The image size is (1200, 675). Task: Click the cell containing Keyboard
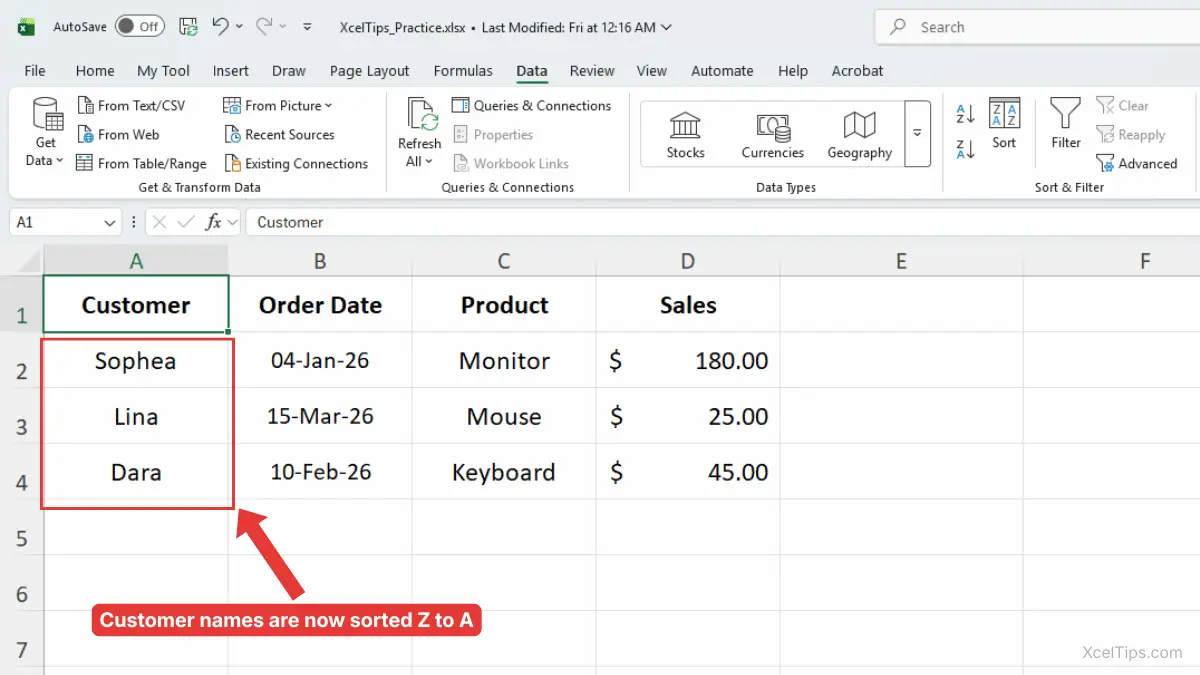(x=504, y=472)
